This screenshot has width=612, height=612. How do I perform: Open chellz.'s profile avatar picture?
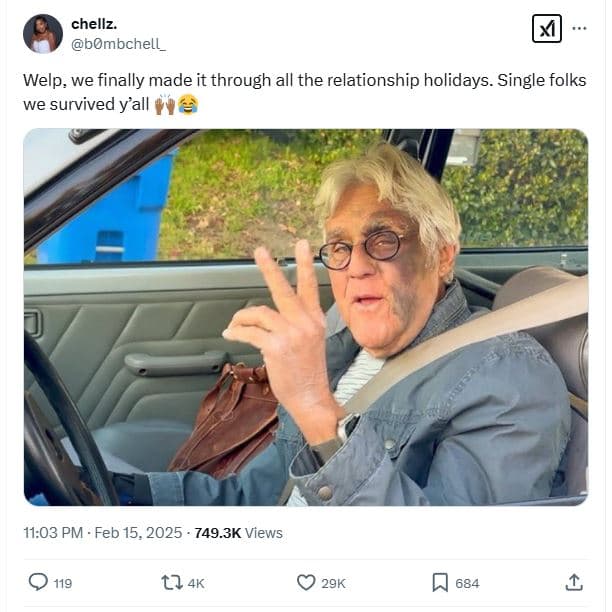point(42,33)
